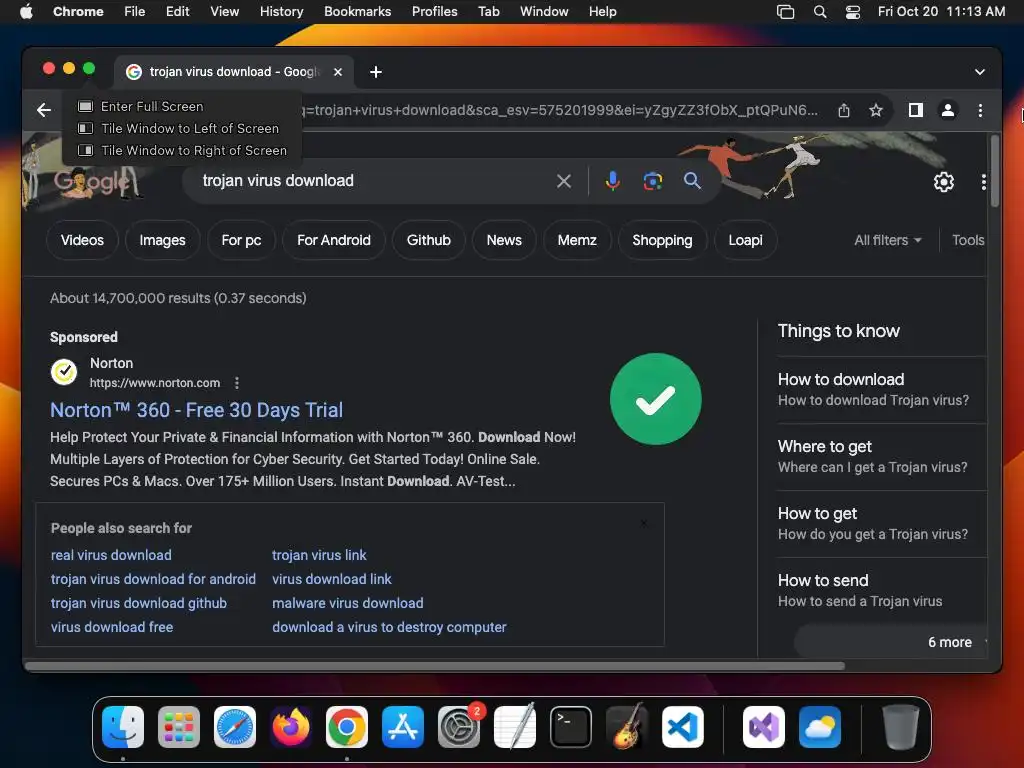
Task: Open the Google apps dots icon
Action: [984, 182]
